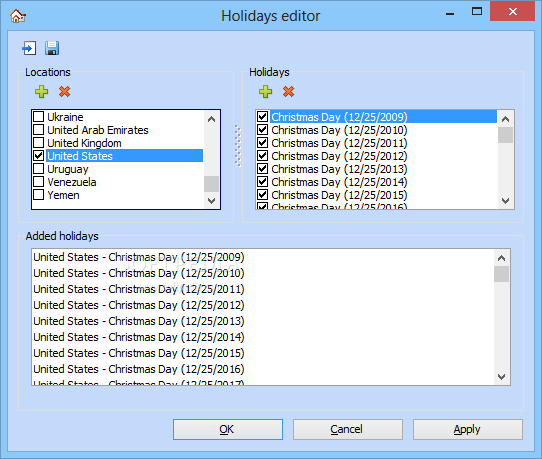Add a new holiday with green plus
The width and height of the screenshot is (542, 459).
point(265,92)
